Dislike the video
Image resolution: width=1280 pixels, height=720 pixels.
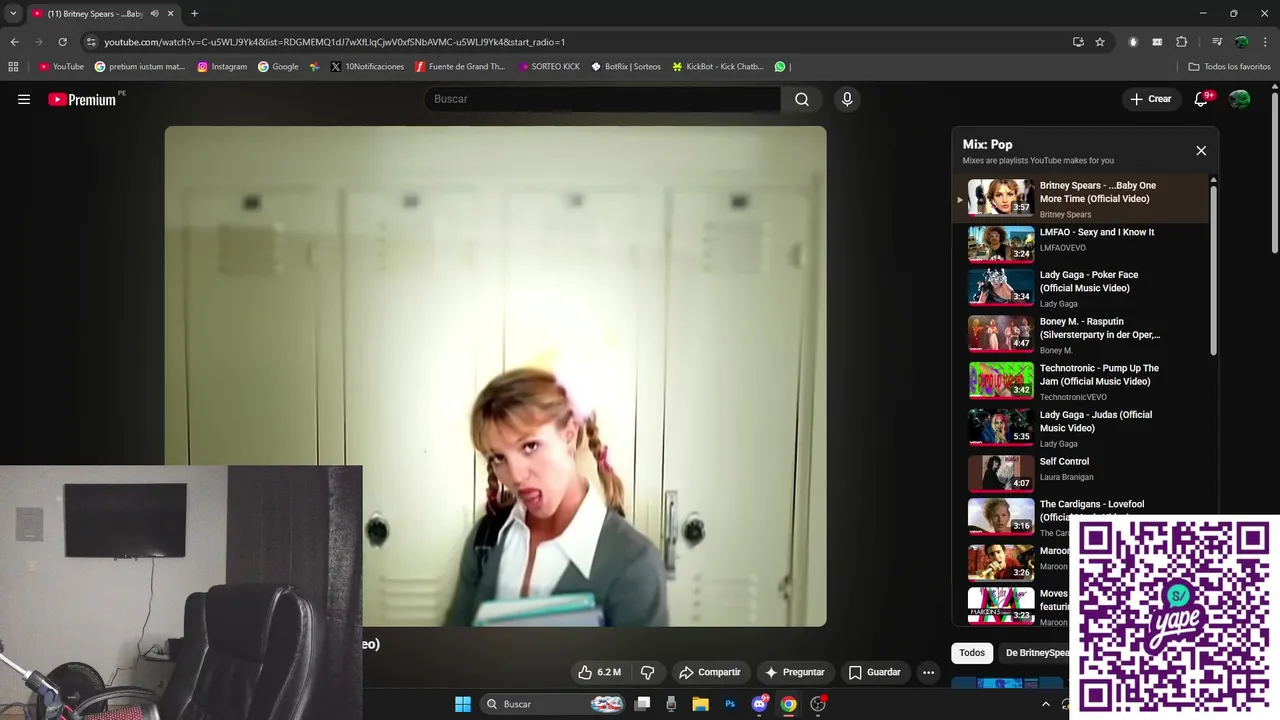(647, 672)
